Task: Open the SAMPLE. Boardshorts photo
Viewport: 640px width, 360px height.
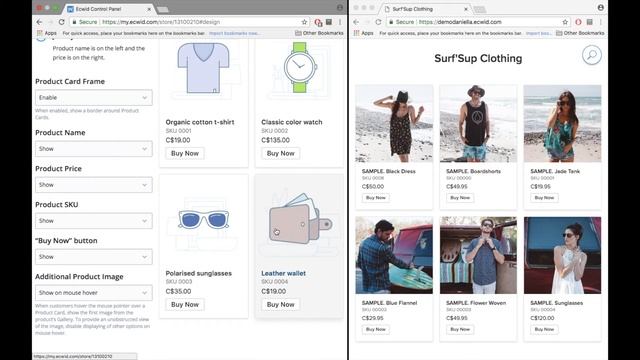Action: coord(478,124)
